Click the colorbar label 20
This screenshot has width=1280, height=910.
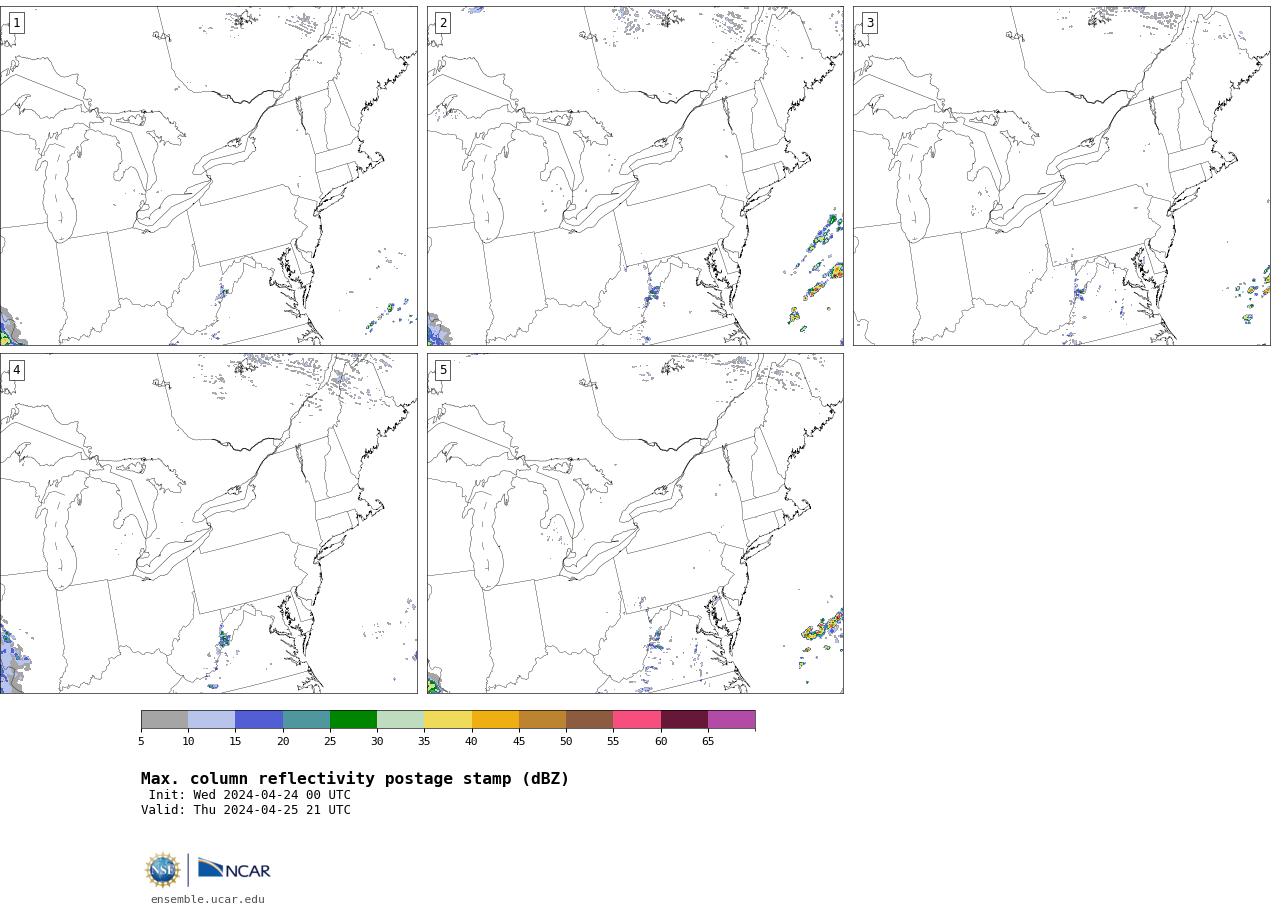pyautogui.click(x=283, y=741)
